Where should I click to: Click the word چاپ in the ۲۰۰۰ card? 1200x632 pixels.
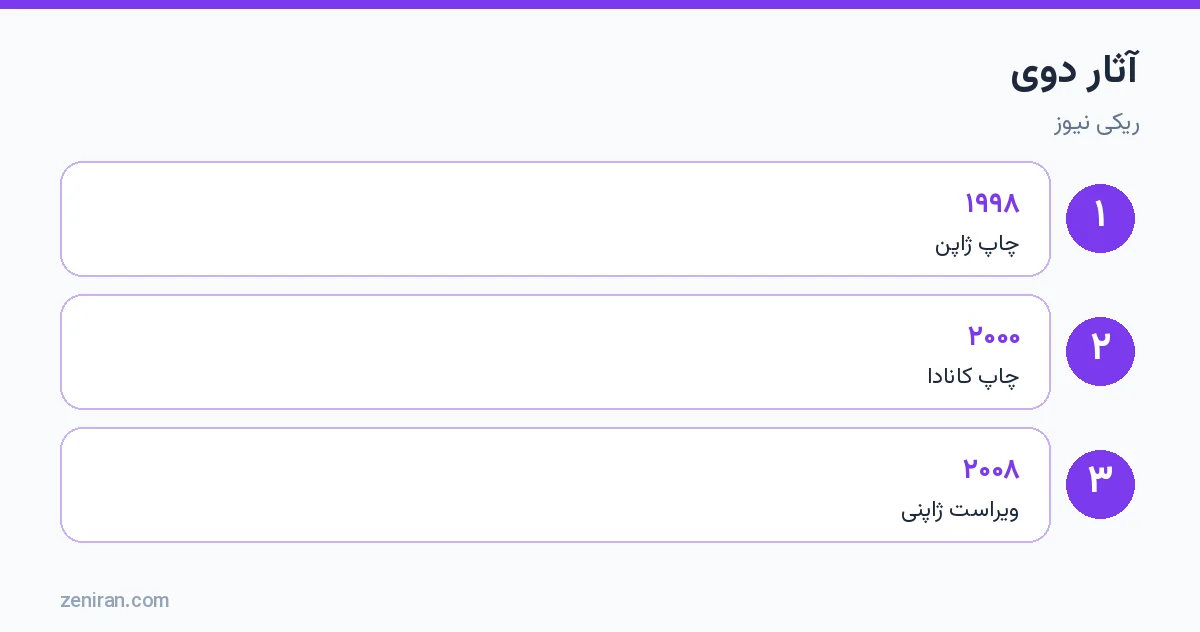[1000, 377]
